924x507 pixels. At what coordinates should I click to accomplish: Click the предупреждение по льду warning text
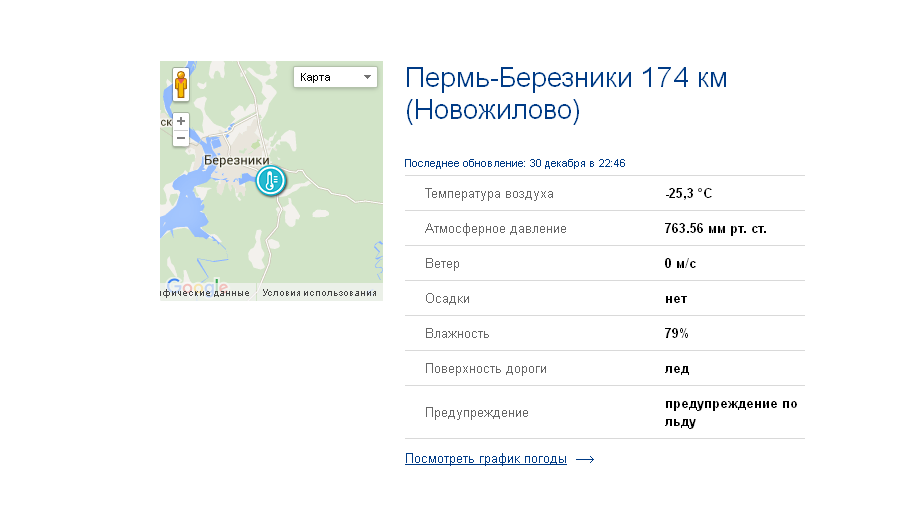(731, 413)
